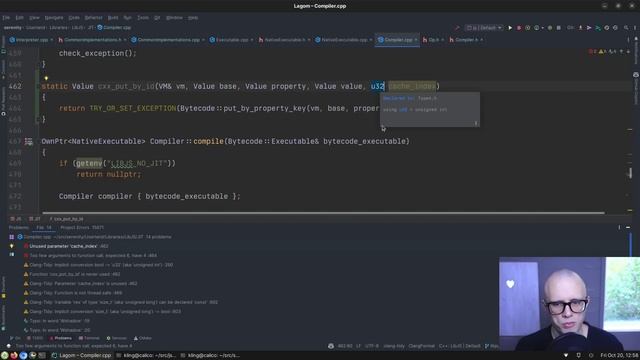Open the Git menu
The width and height of the screenshot is (640, 360).
tap(157, 18)
